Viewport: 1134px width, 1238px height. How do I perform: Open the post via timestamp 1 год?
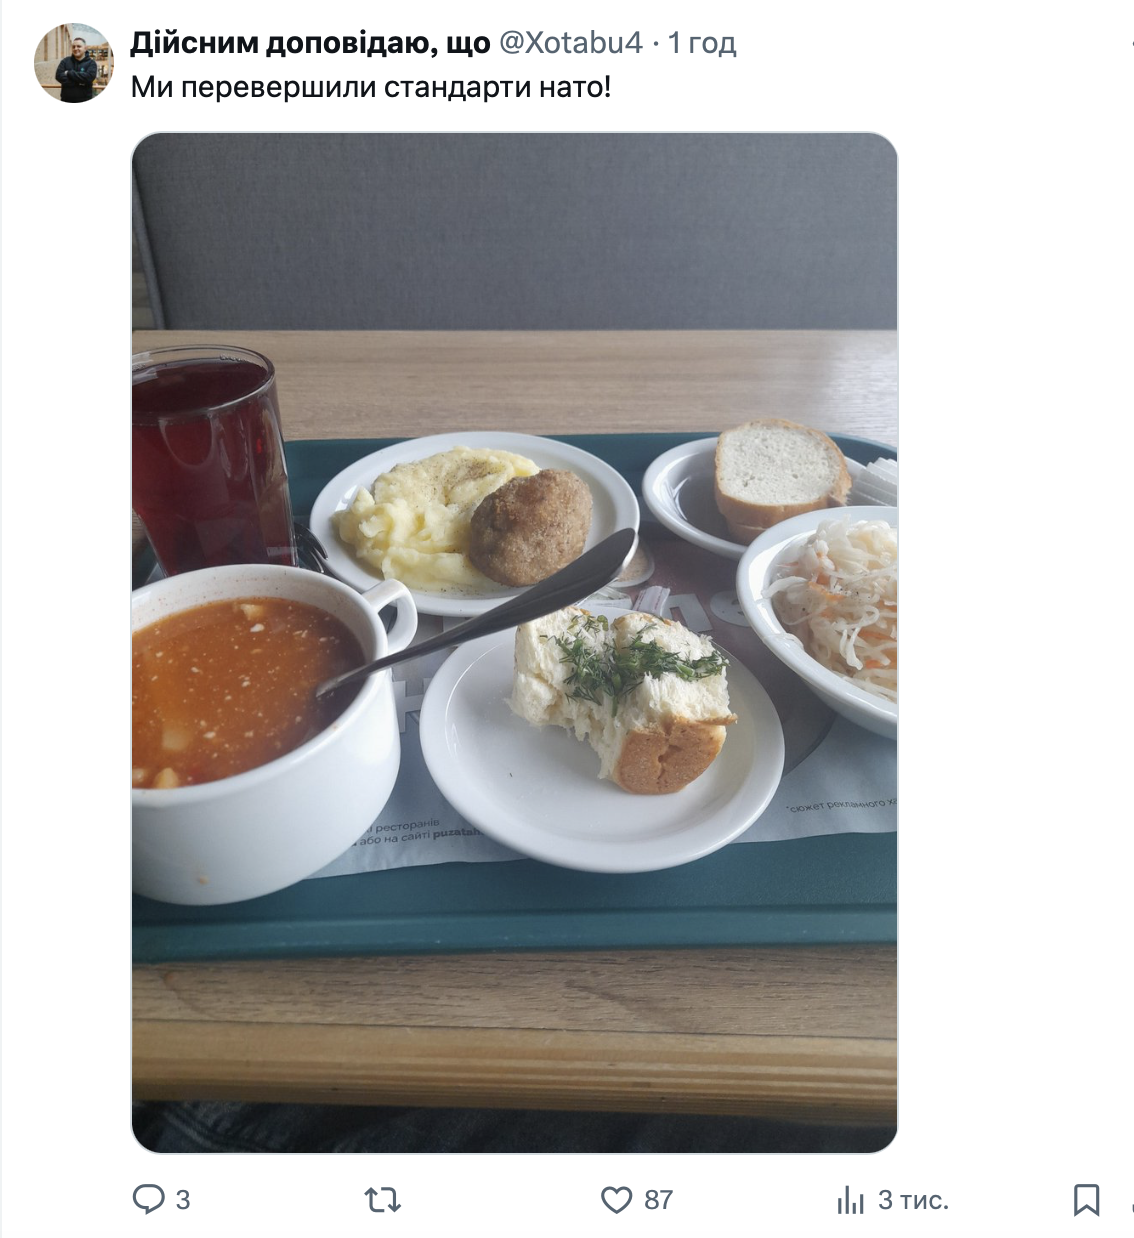[702, 43]
